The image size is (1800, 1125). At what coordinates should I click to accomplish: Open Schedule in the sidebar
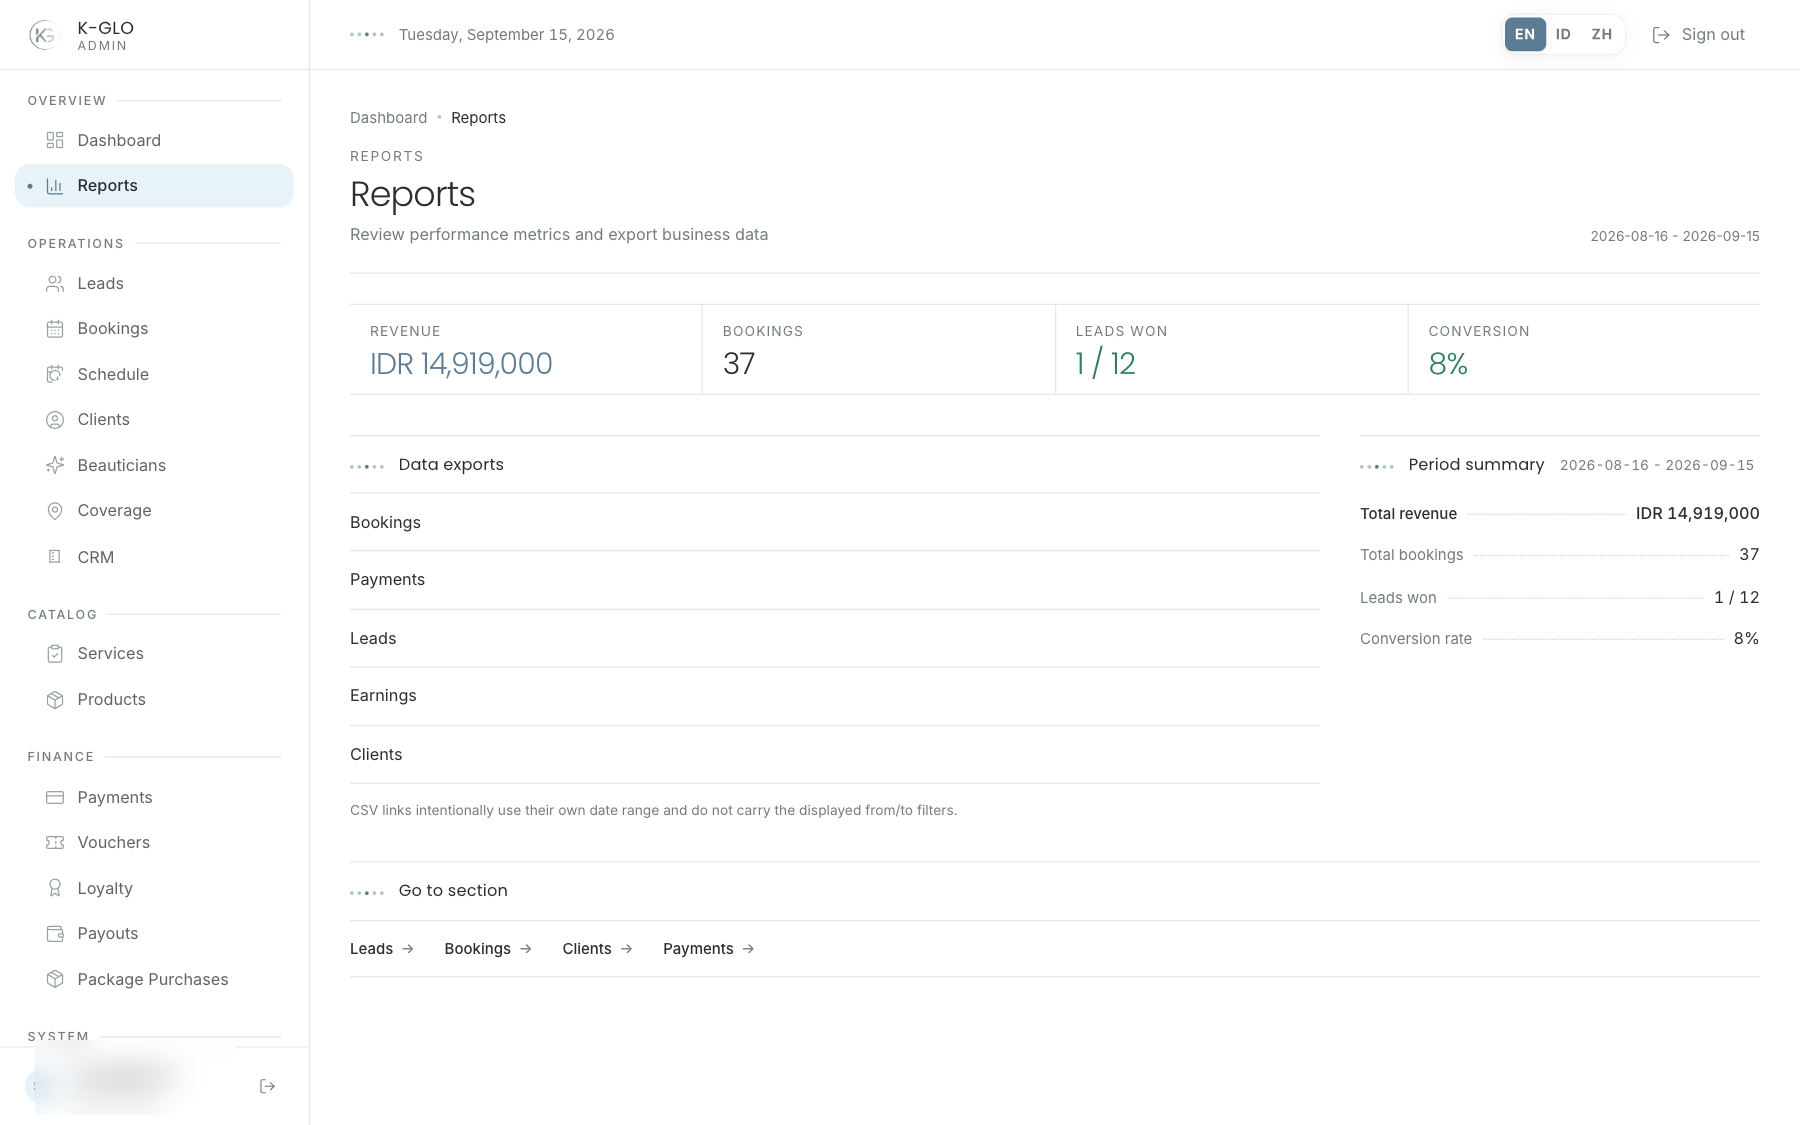154,374
